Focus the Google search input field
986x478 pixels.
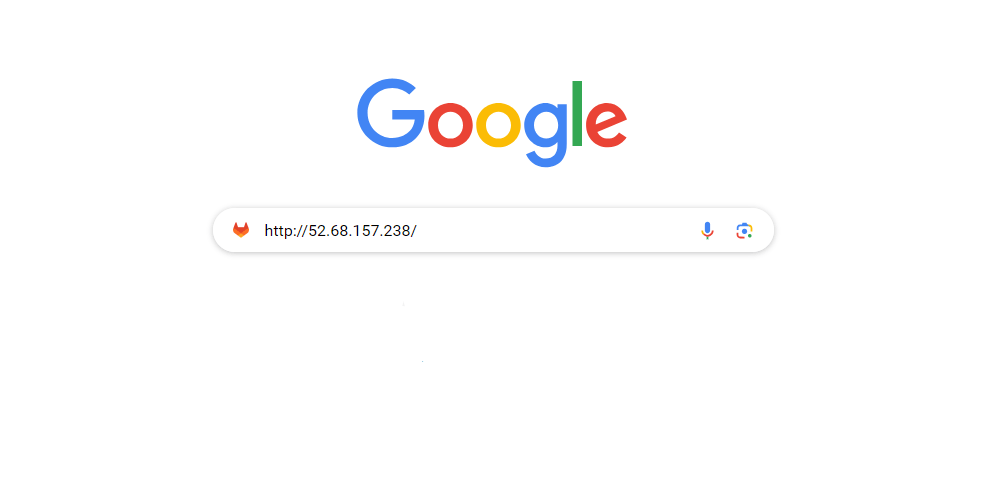(x=493, y=230)
